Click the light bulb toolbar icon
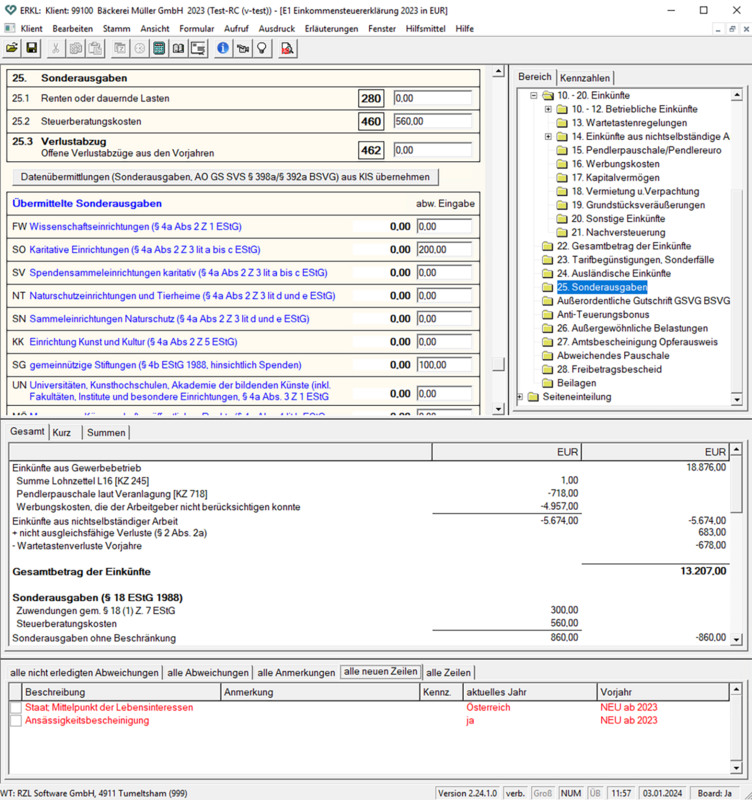Viewport: 752px width, 800px height. [262, 48]
